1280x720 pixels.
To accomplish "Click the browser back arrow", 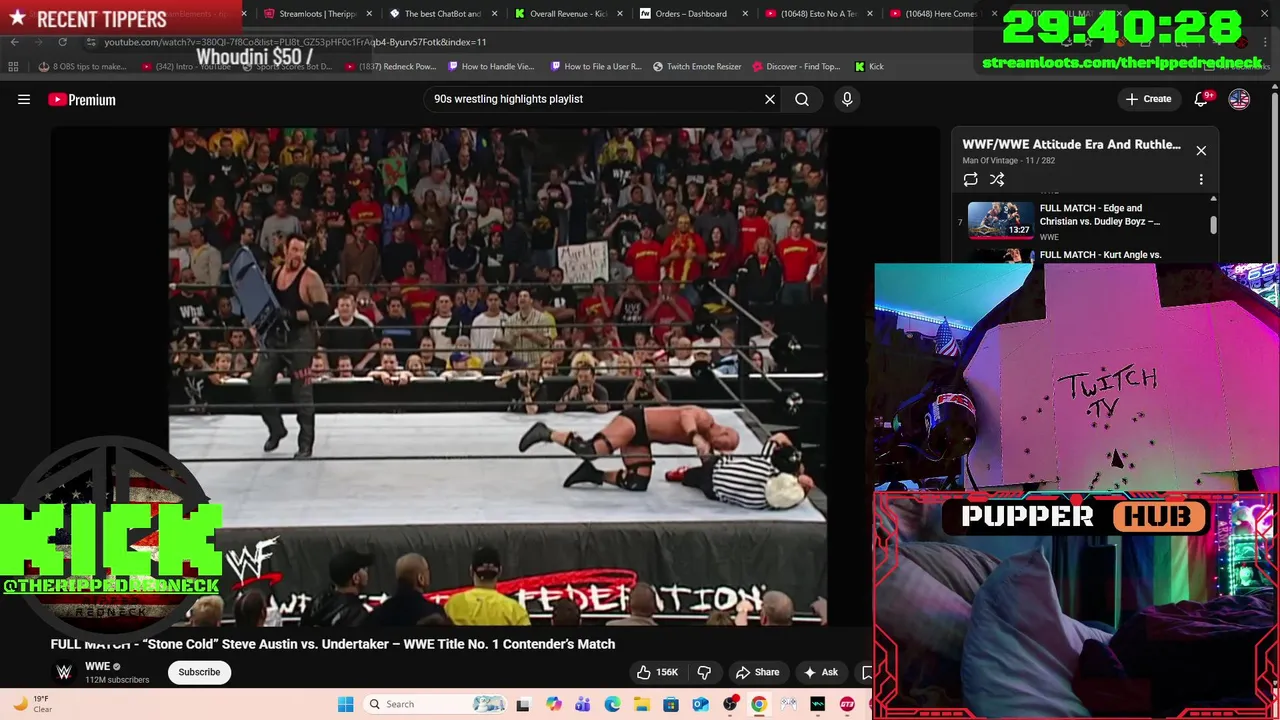I will (x=14, y=42).
